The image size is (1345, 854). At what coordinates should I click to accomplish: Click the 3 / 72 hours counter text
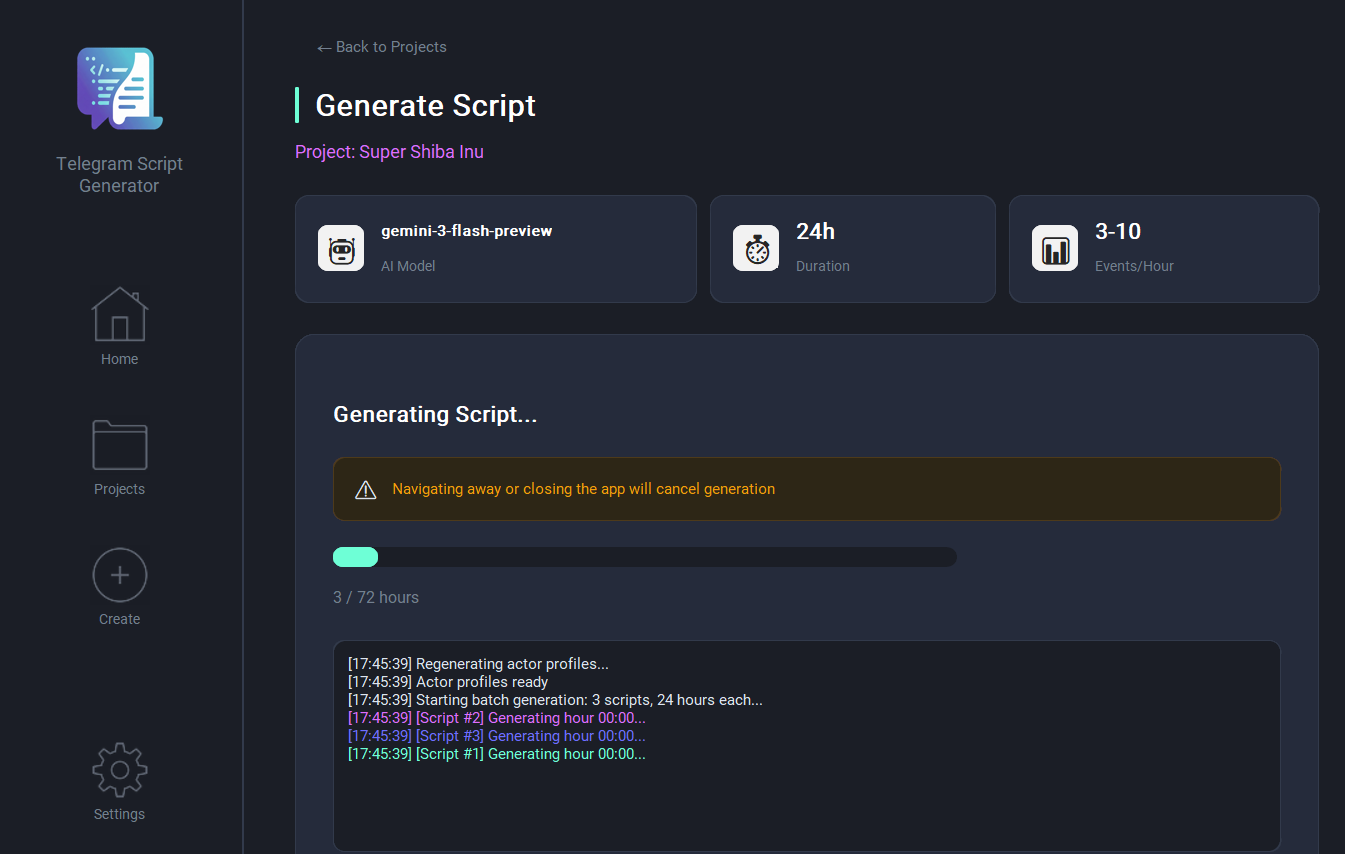click(375, 597)
